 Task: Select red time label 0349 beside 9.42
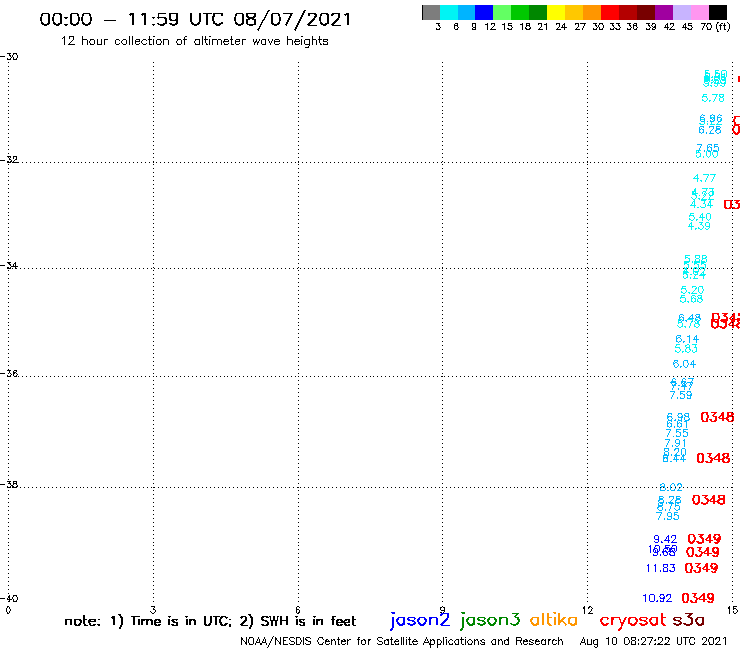(704, 539)
